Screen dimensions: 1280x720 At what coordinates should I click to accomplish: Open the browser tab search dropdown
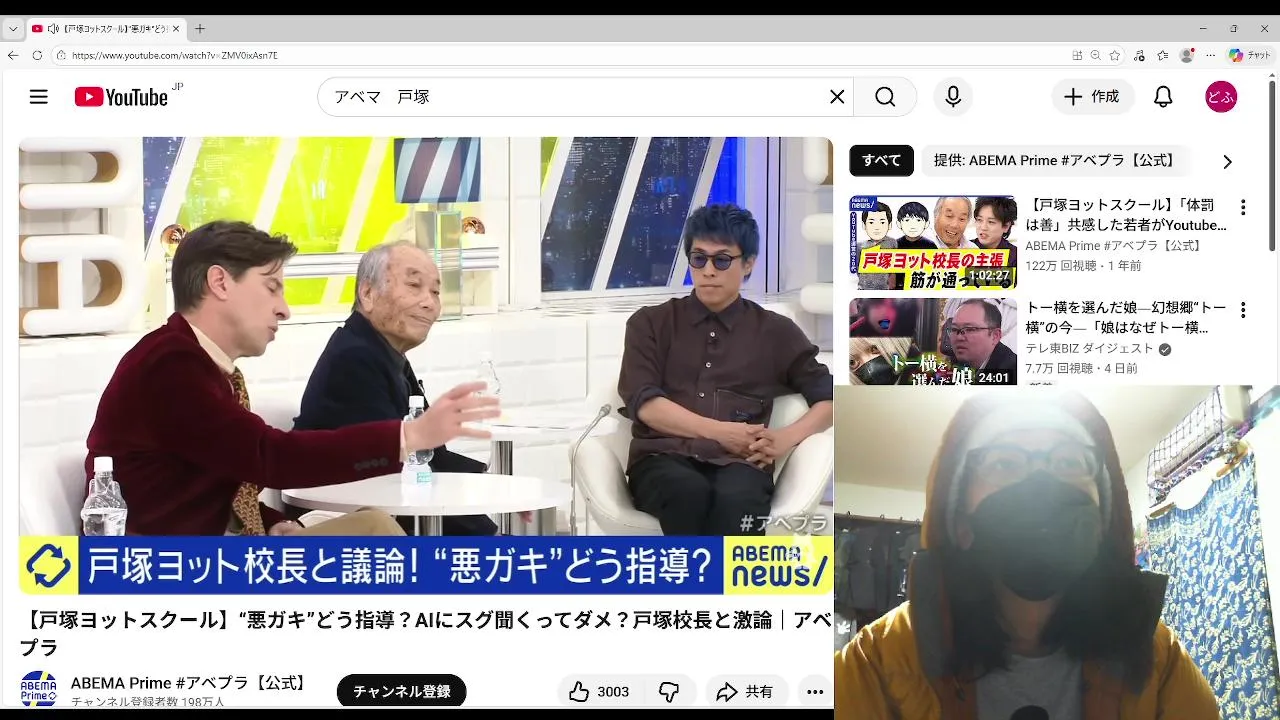(12, 29)
